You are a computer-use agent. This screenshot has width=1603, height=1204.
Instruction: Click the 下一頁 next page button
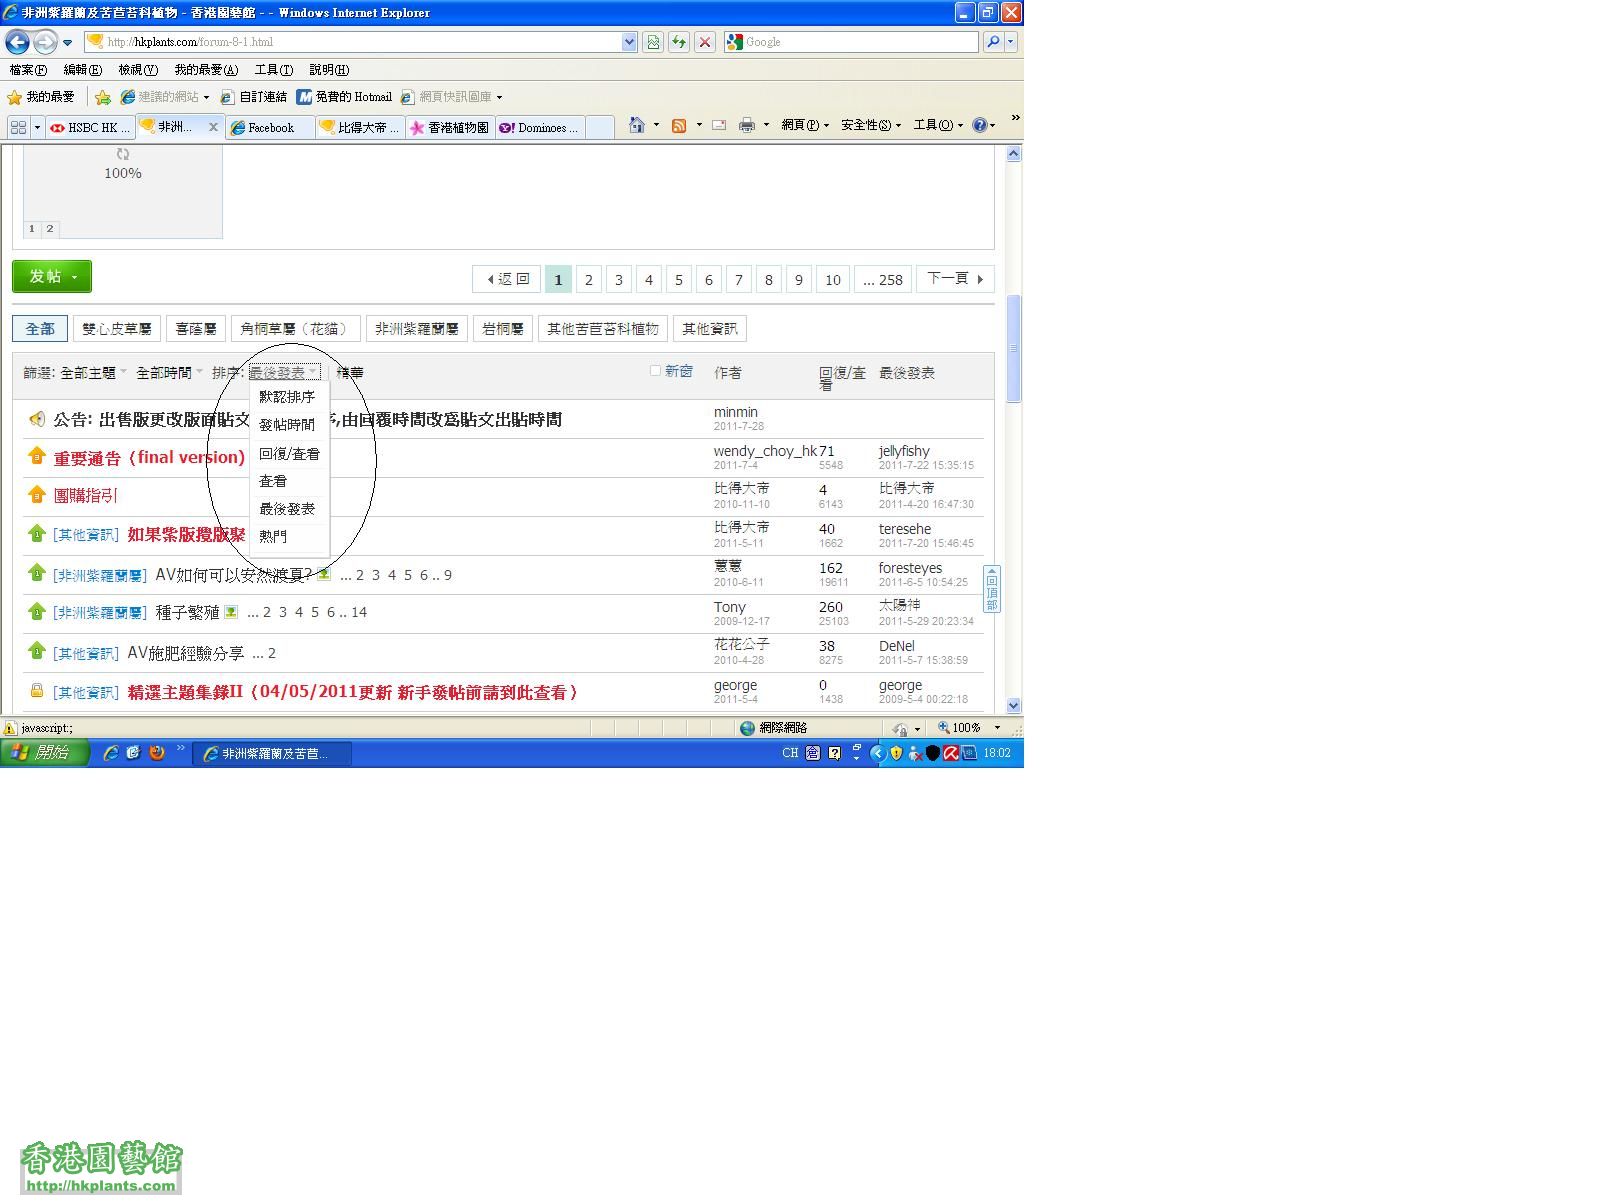coord(955,279)
